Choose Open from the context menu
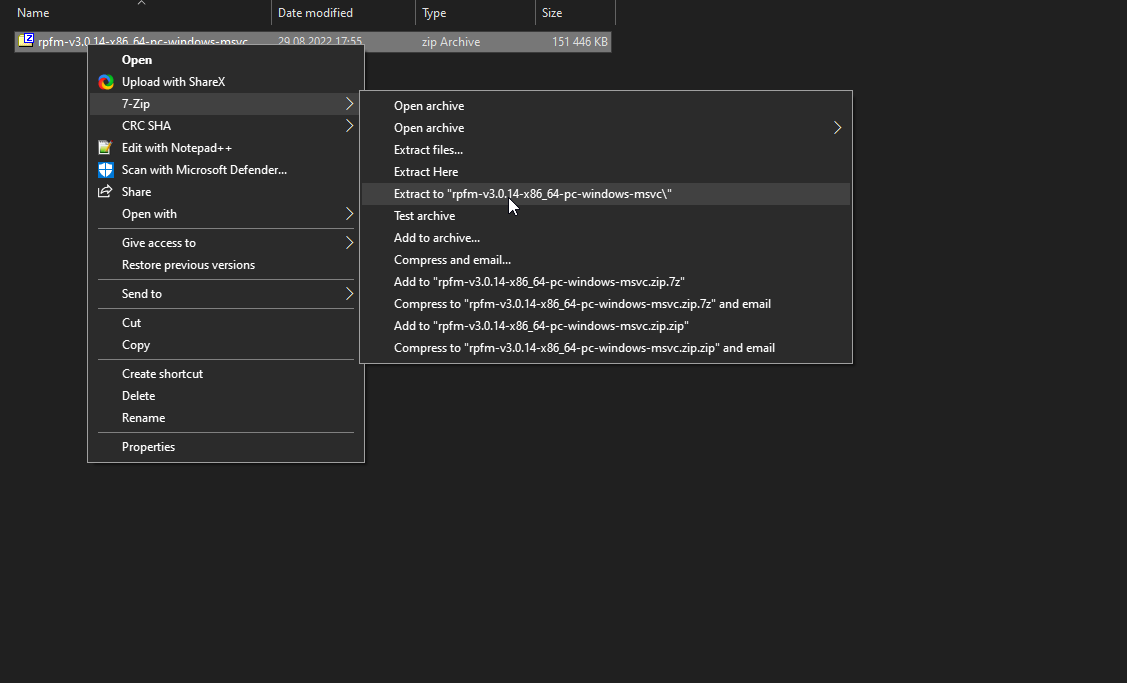Screen dimensions: 1127x683 tap(226, 60)
